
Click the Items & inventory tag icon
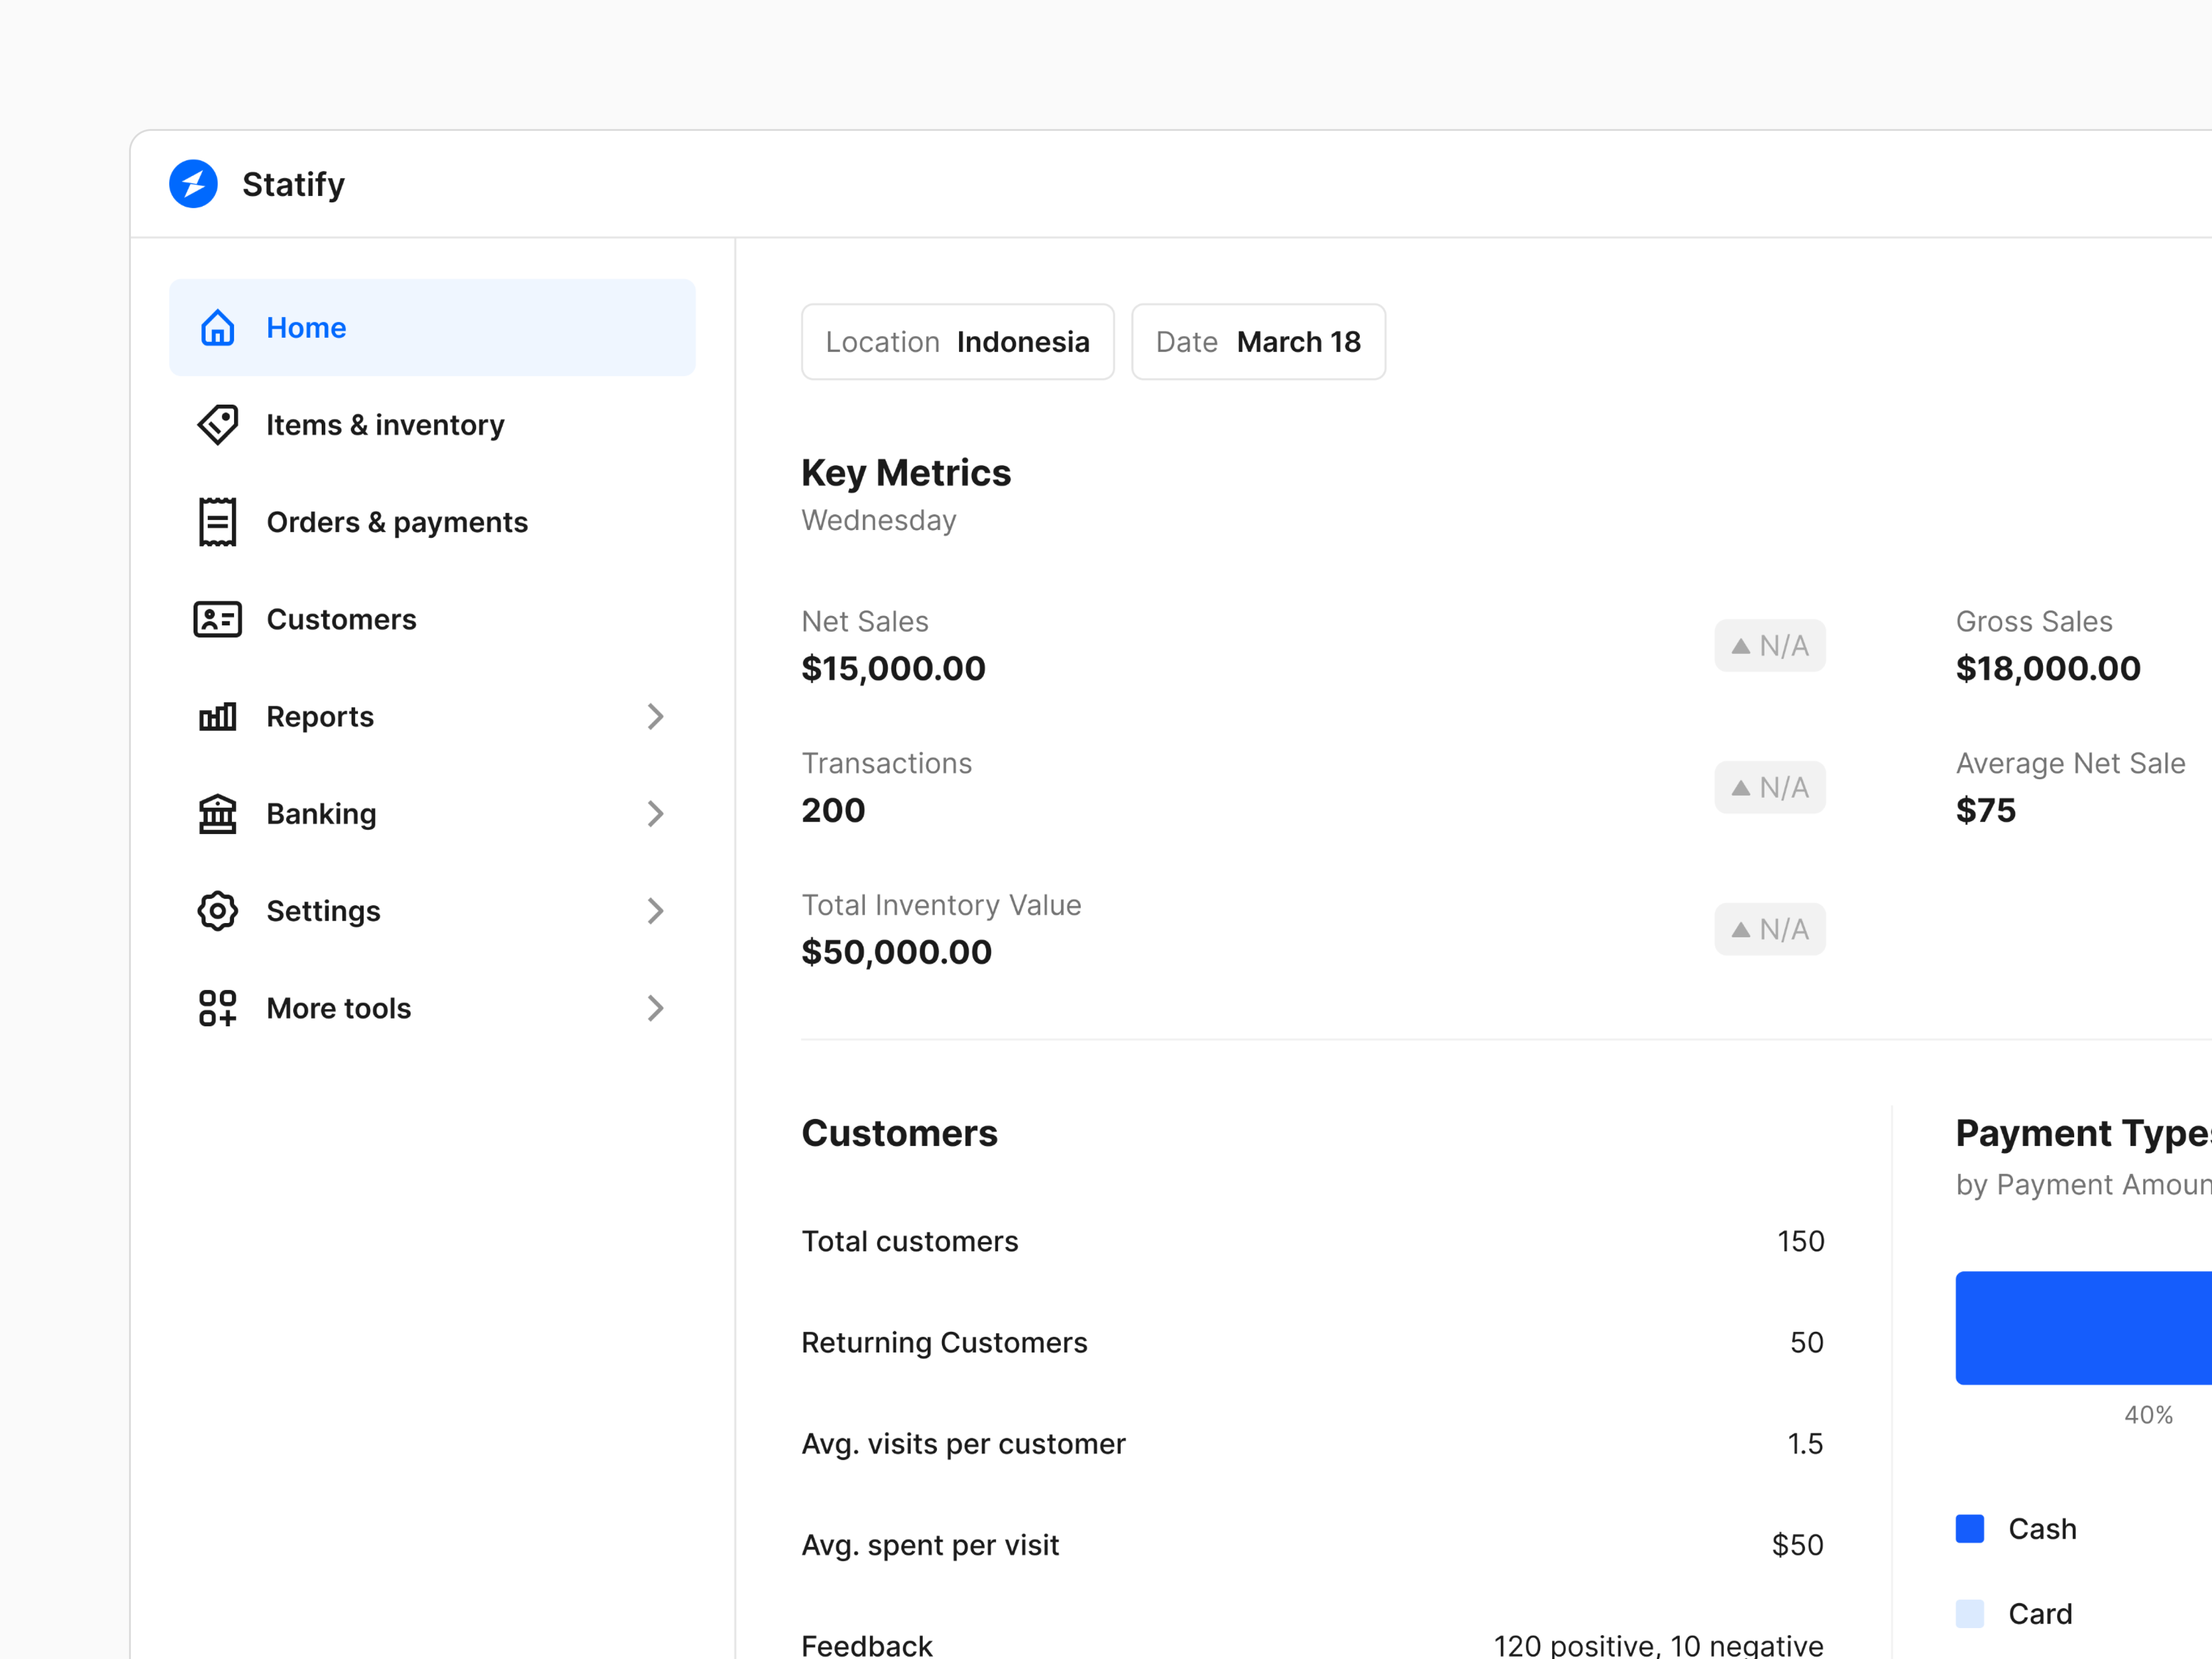[217, 425]
